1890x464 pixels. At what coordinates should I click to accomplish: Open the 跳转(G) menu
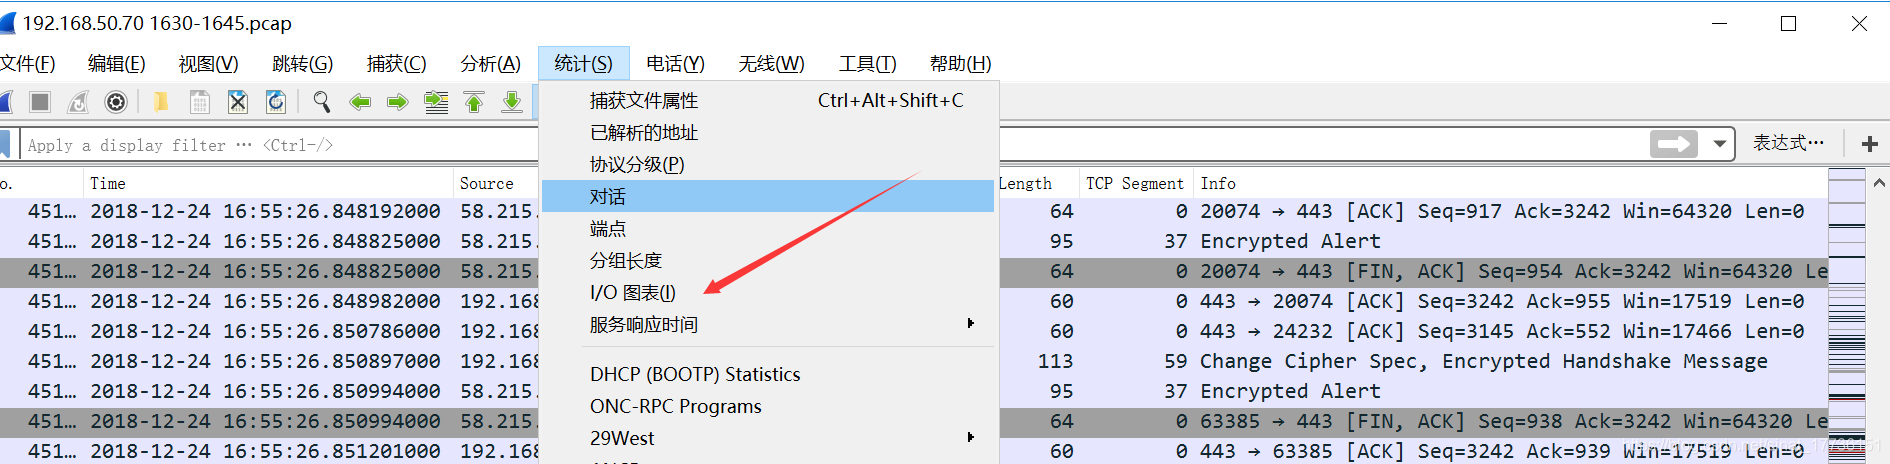pos(302,64)
